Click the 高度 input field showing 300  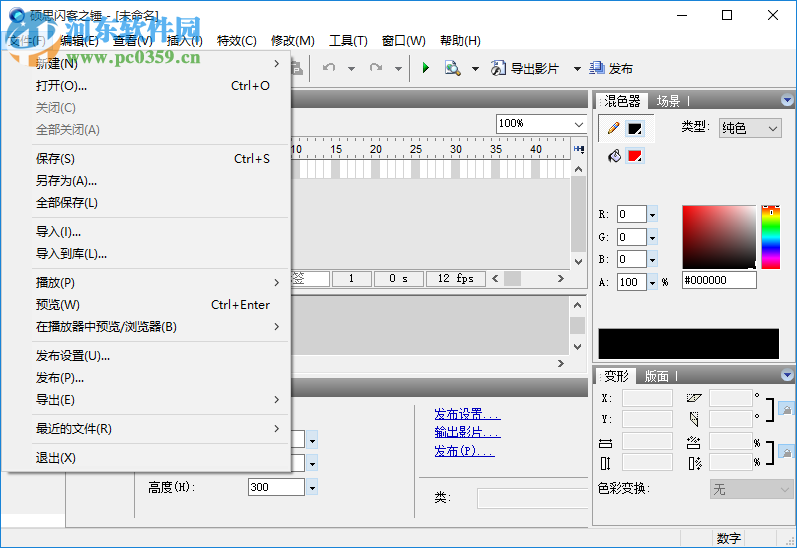pyautogui.click(x=277, y=487)
